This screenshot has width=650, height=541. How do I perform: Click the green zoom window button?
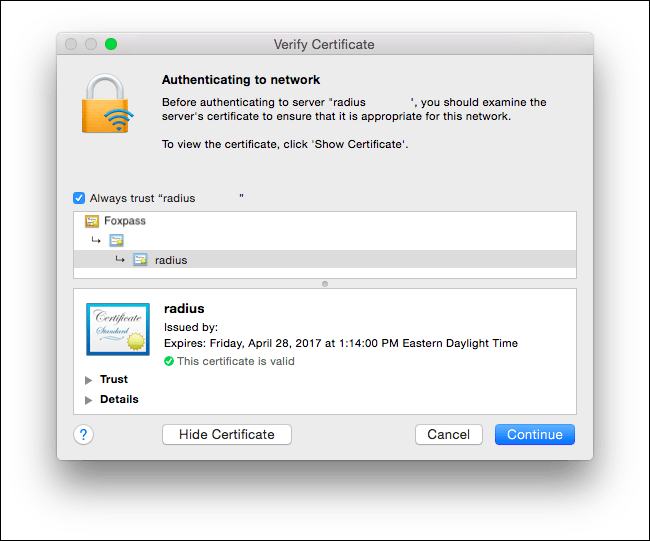[x=111, y=44]
